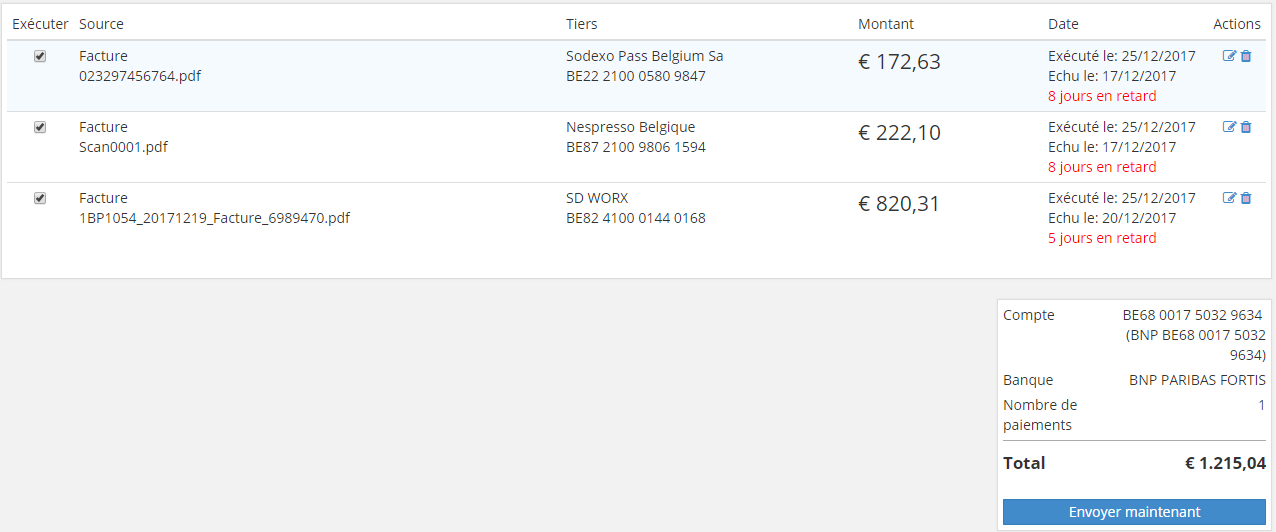Open Scan0001.pdf source file

tap(123, 147)
